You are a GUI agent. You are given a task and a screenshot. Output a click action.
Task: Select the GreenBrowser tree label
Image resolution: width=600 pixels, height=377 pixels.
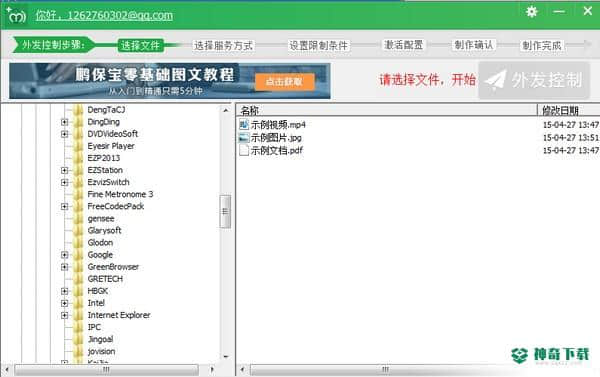[113, 267]
